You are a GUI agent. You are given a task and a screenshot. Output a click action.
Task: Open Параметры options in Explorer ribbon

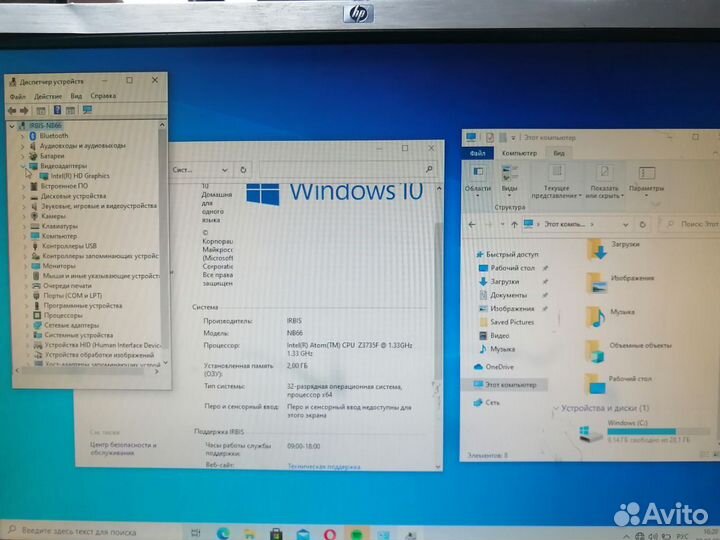pyautogui.click(x=647, y=180)
